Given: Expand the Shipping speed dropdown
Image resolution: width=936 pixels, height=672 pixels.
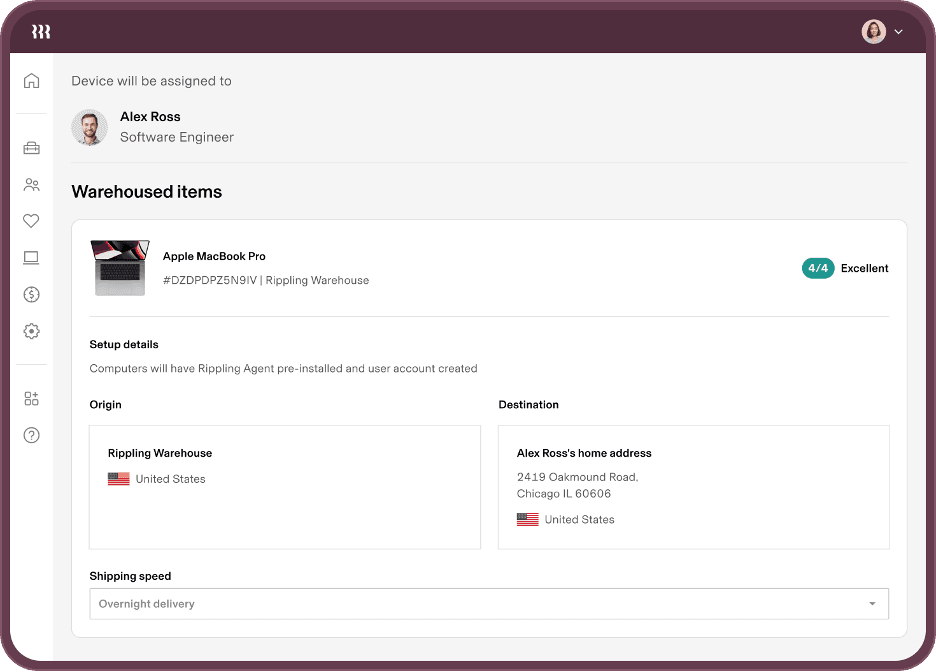Looking at the screenshot, I should 488,604.
